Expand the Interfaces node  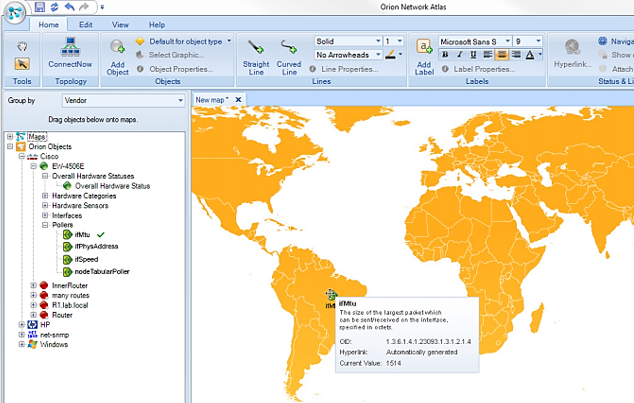point(45,215)
